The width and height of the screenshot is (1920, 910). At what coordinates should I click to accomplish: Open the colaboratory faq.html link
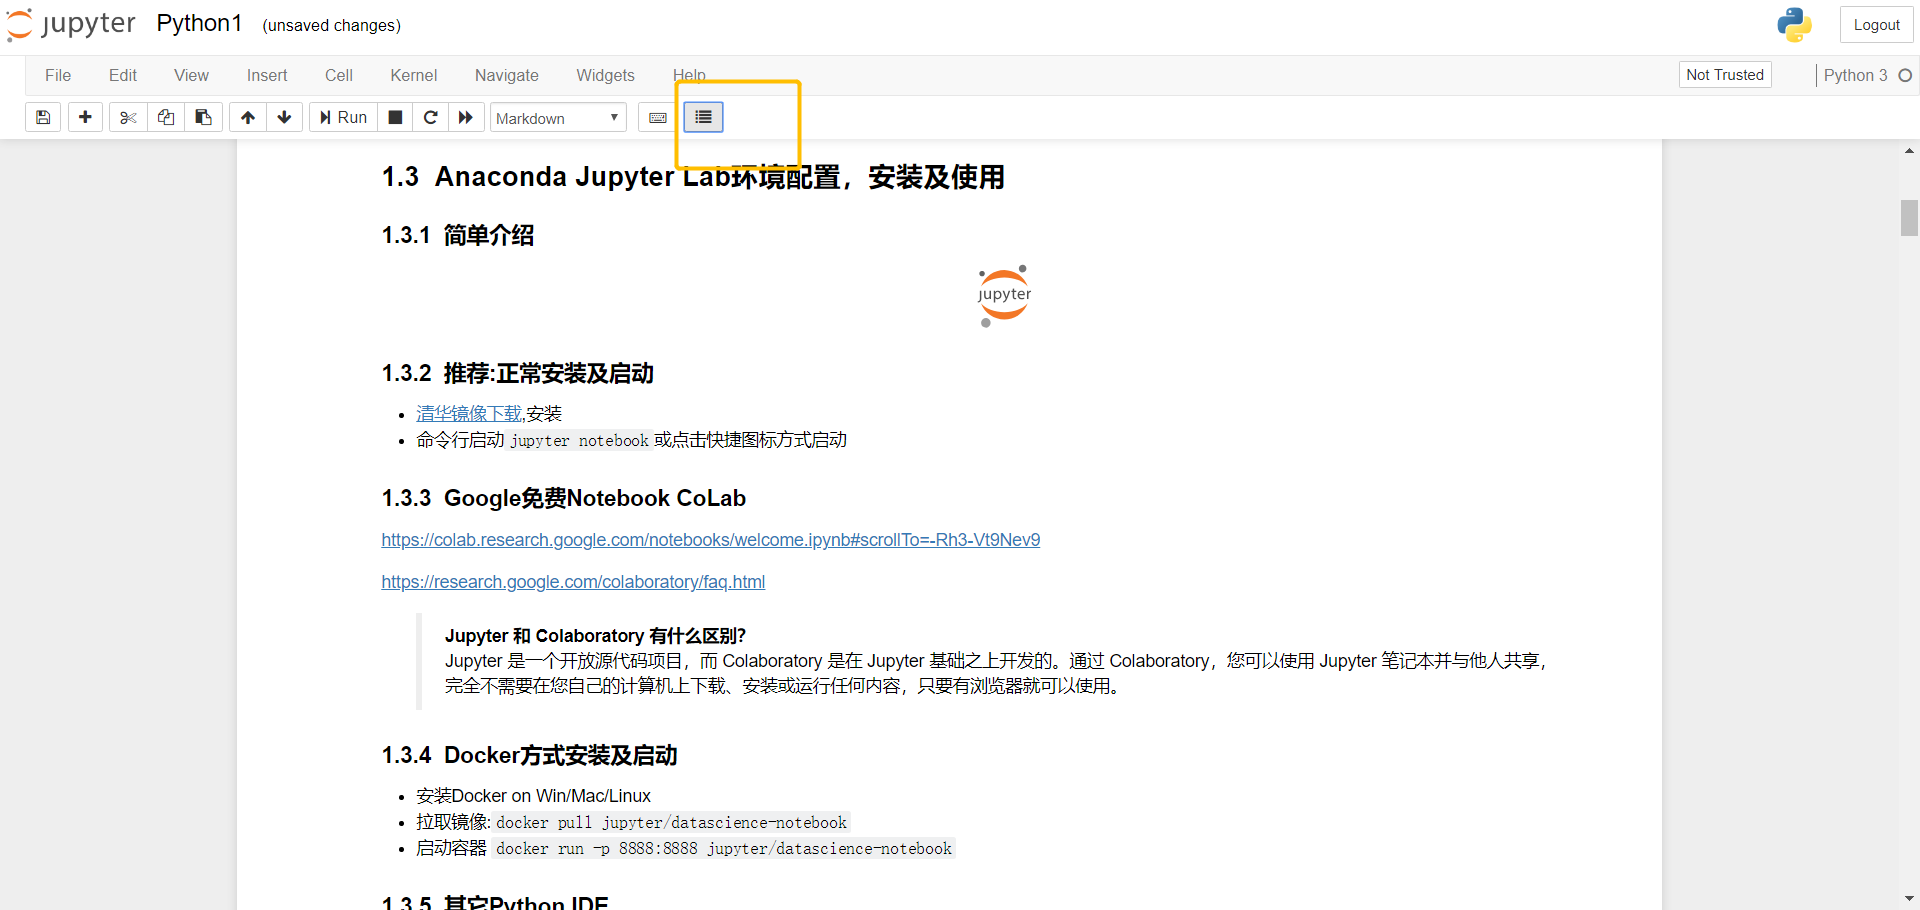tap(573, 582)
